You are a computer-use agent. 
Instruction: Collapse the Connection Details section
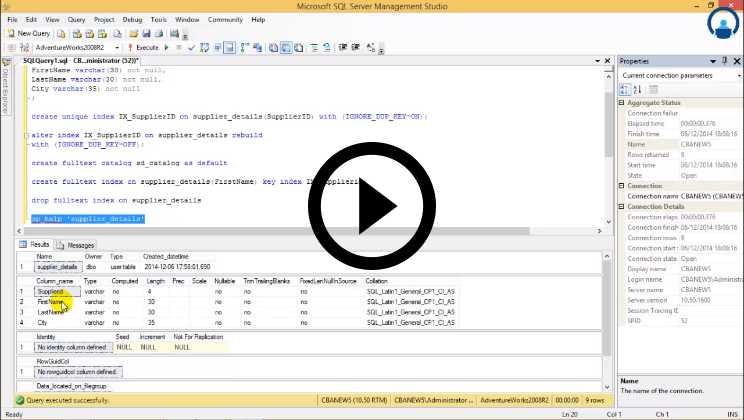[622, 206]
